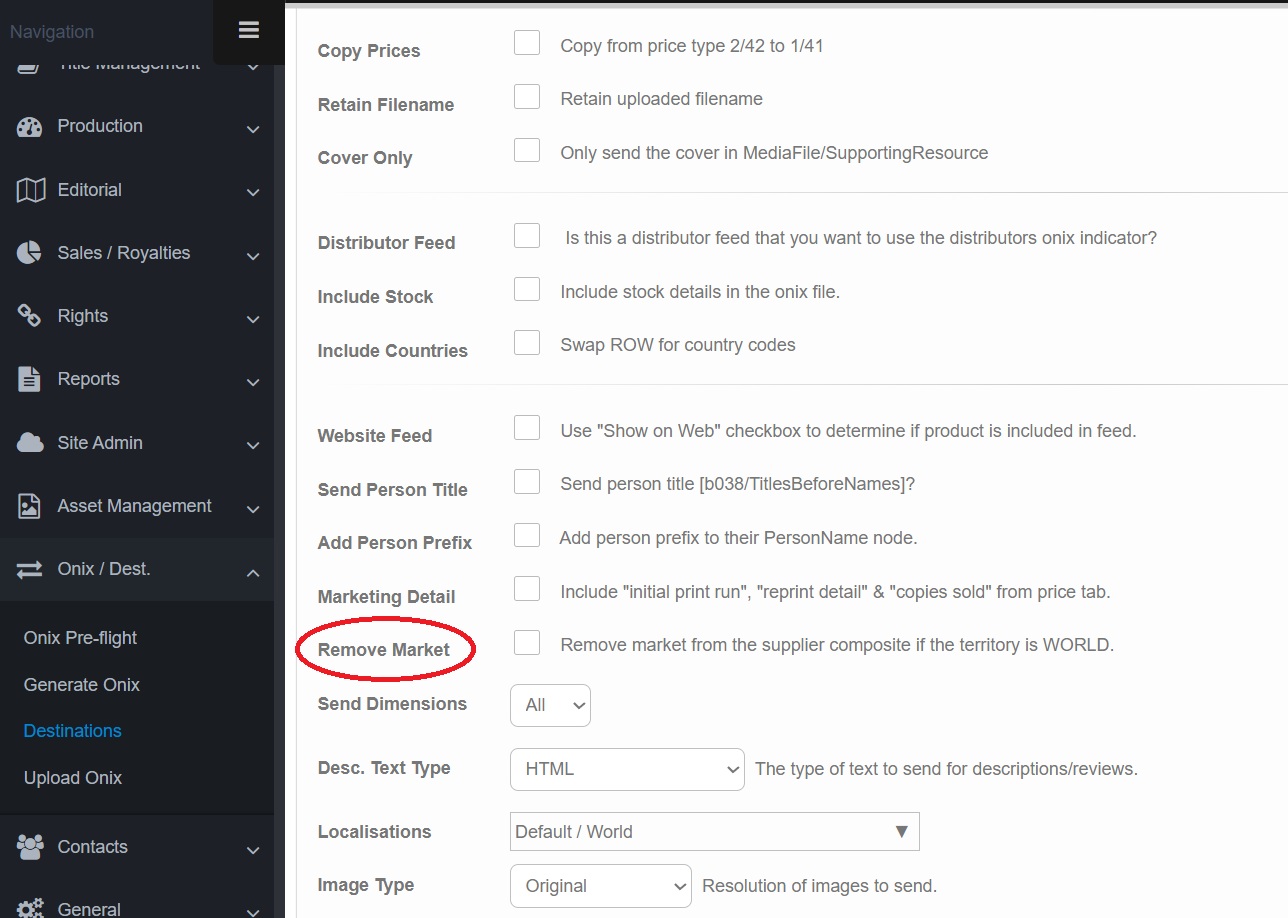
Task: Open the Desc. Text Type dropdown
Action: pyautogui.click(x=627, y=769)
